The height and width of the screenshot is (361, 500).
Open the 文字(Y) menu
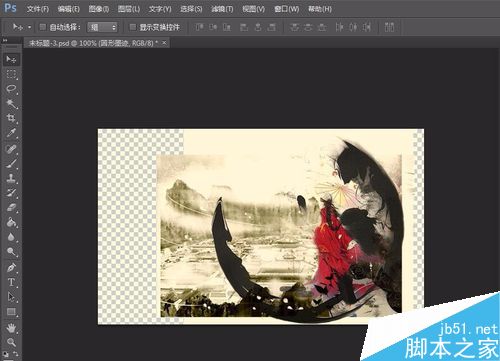(160, 9)
